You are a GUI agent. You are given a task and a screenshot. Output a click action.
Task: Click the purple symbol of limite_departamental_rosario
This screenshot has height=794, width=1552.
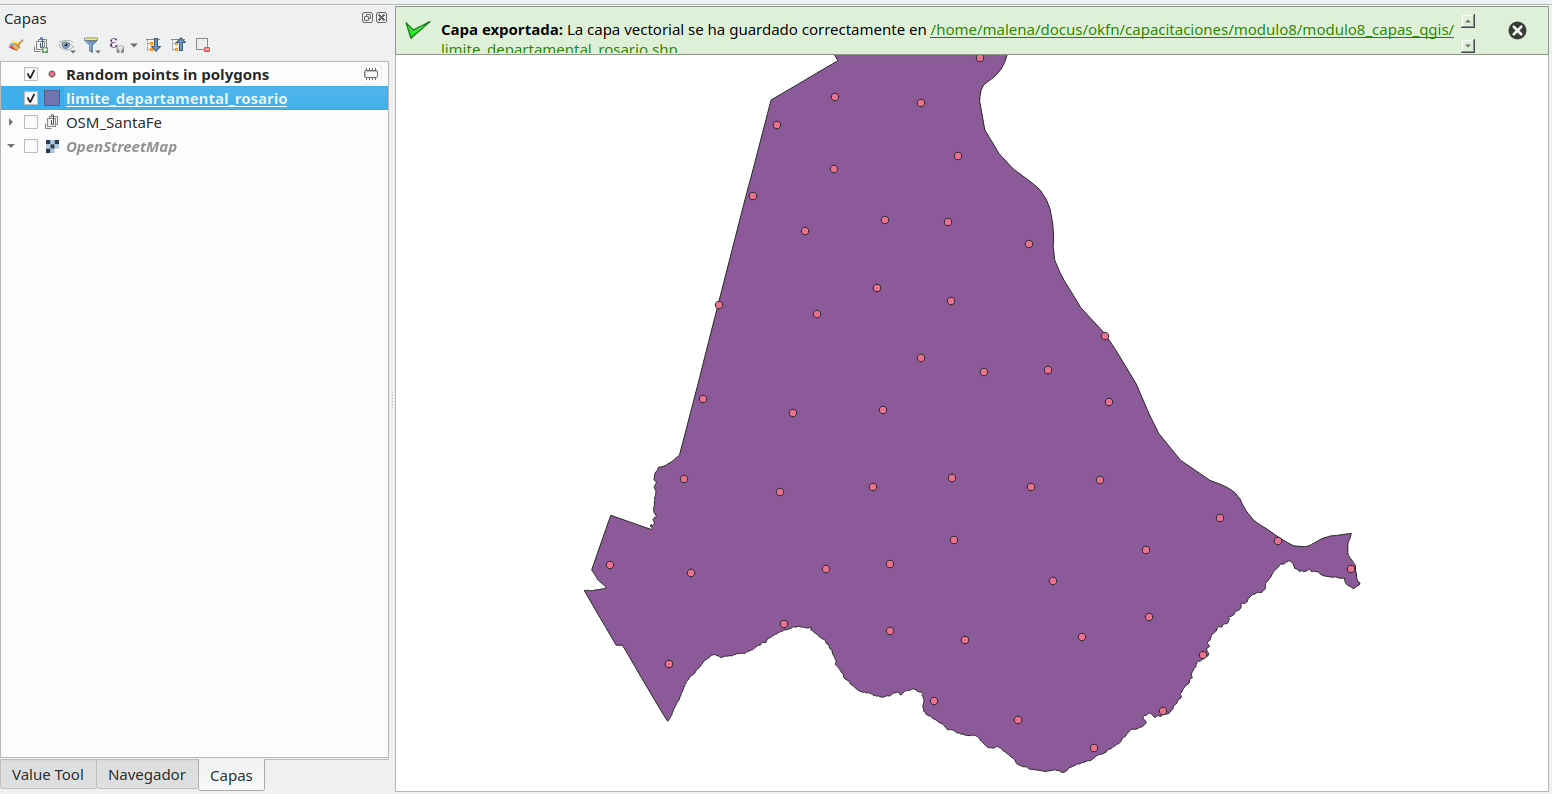pyautogui.click(x=52, y=98)
